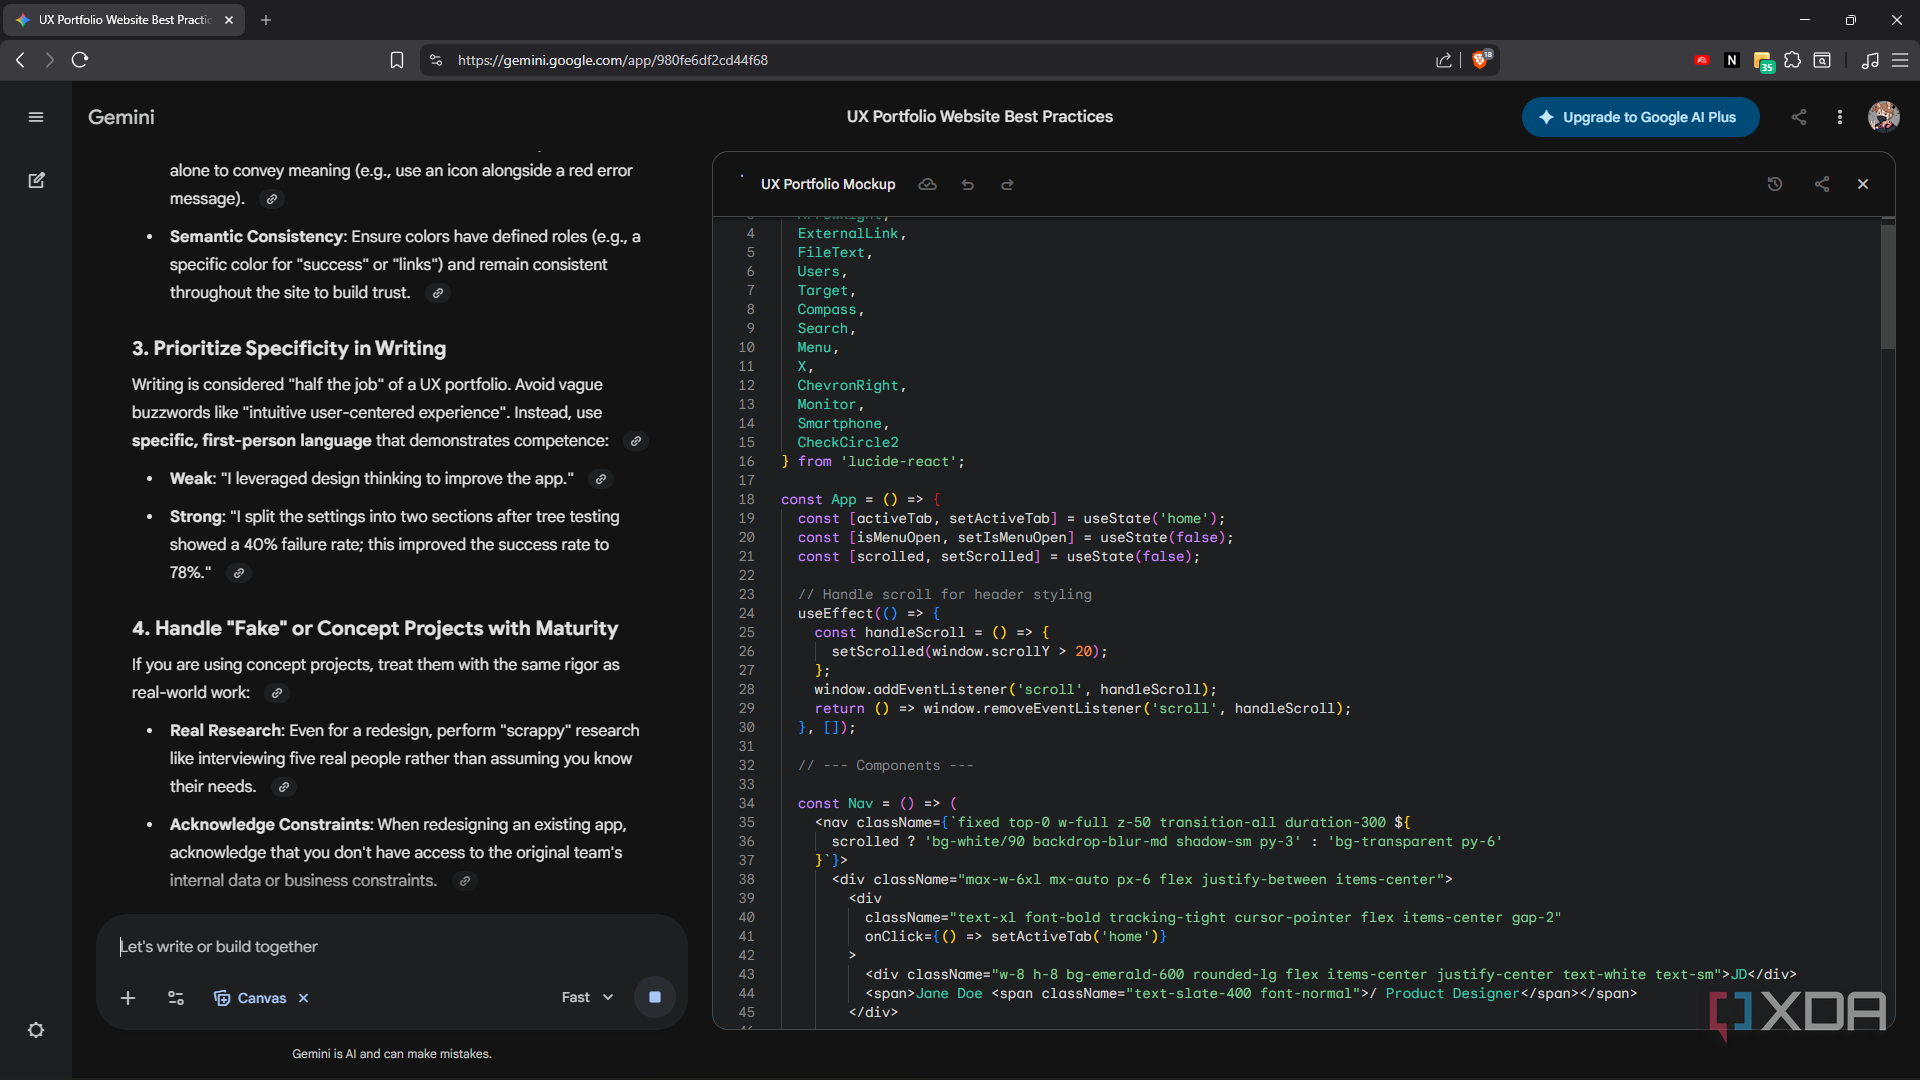The width and height of the screenshot is (1920, 1080).
Task: Click Upgrade to Google AI Plus button
Action: [x=1640, y=117]
